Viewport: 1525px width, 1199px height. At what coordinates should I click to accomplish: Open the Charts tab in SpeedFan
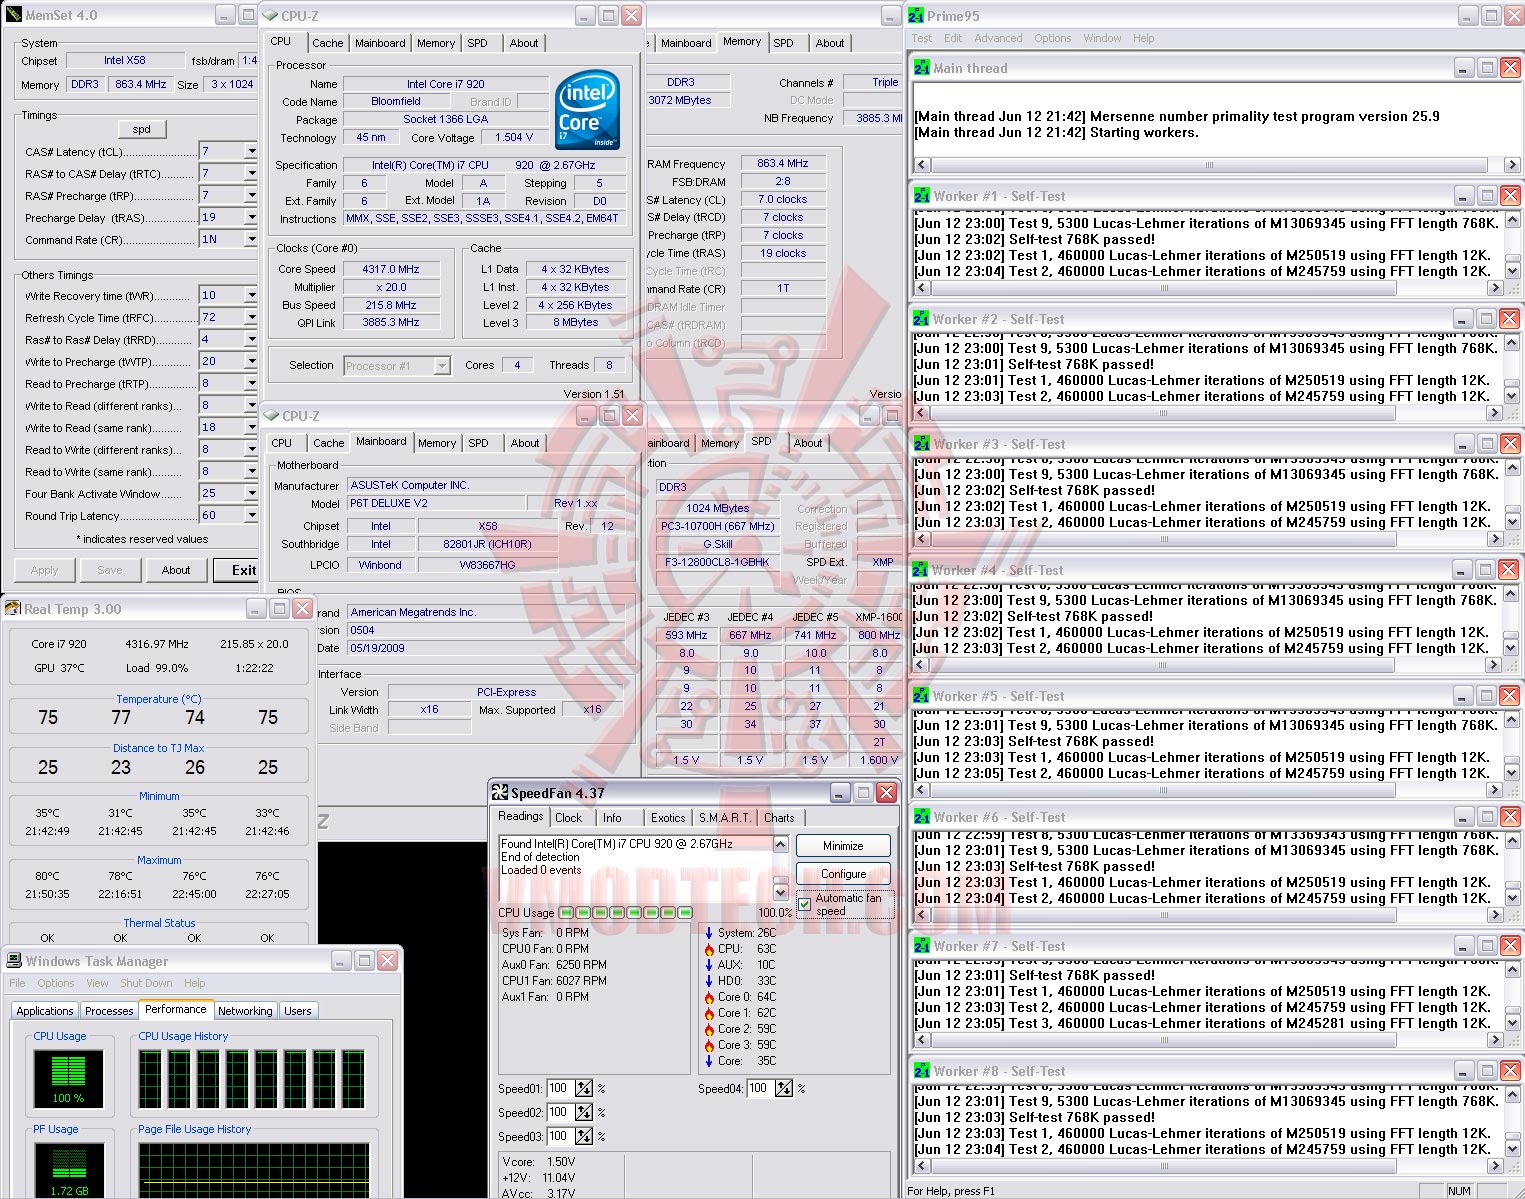[779, 818]
